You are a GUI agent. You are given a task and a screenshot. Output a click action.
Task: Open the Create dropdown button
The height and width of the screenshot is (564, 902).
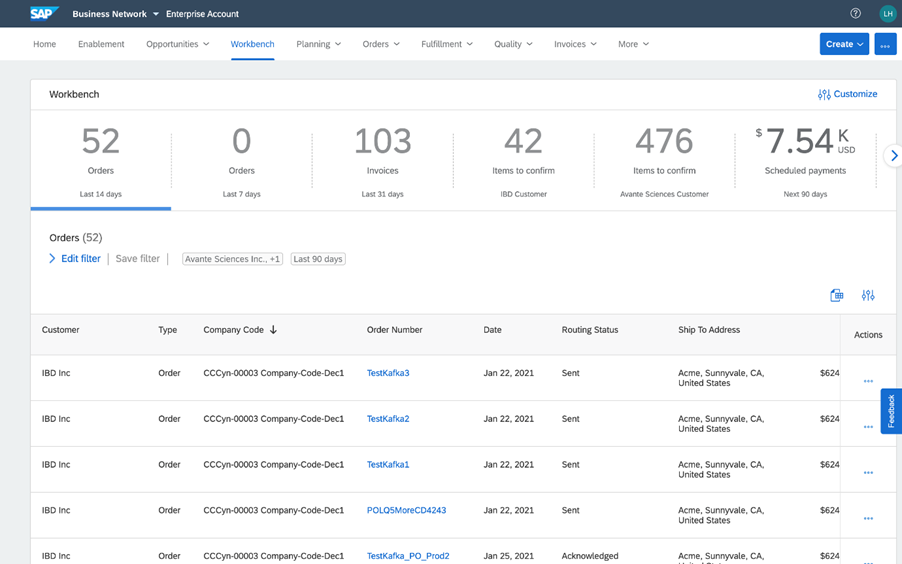(844, 44)
